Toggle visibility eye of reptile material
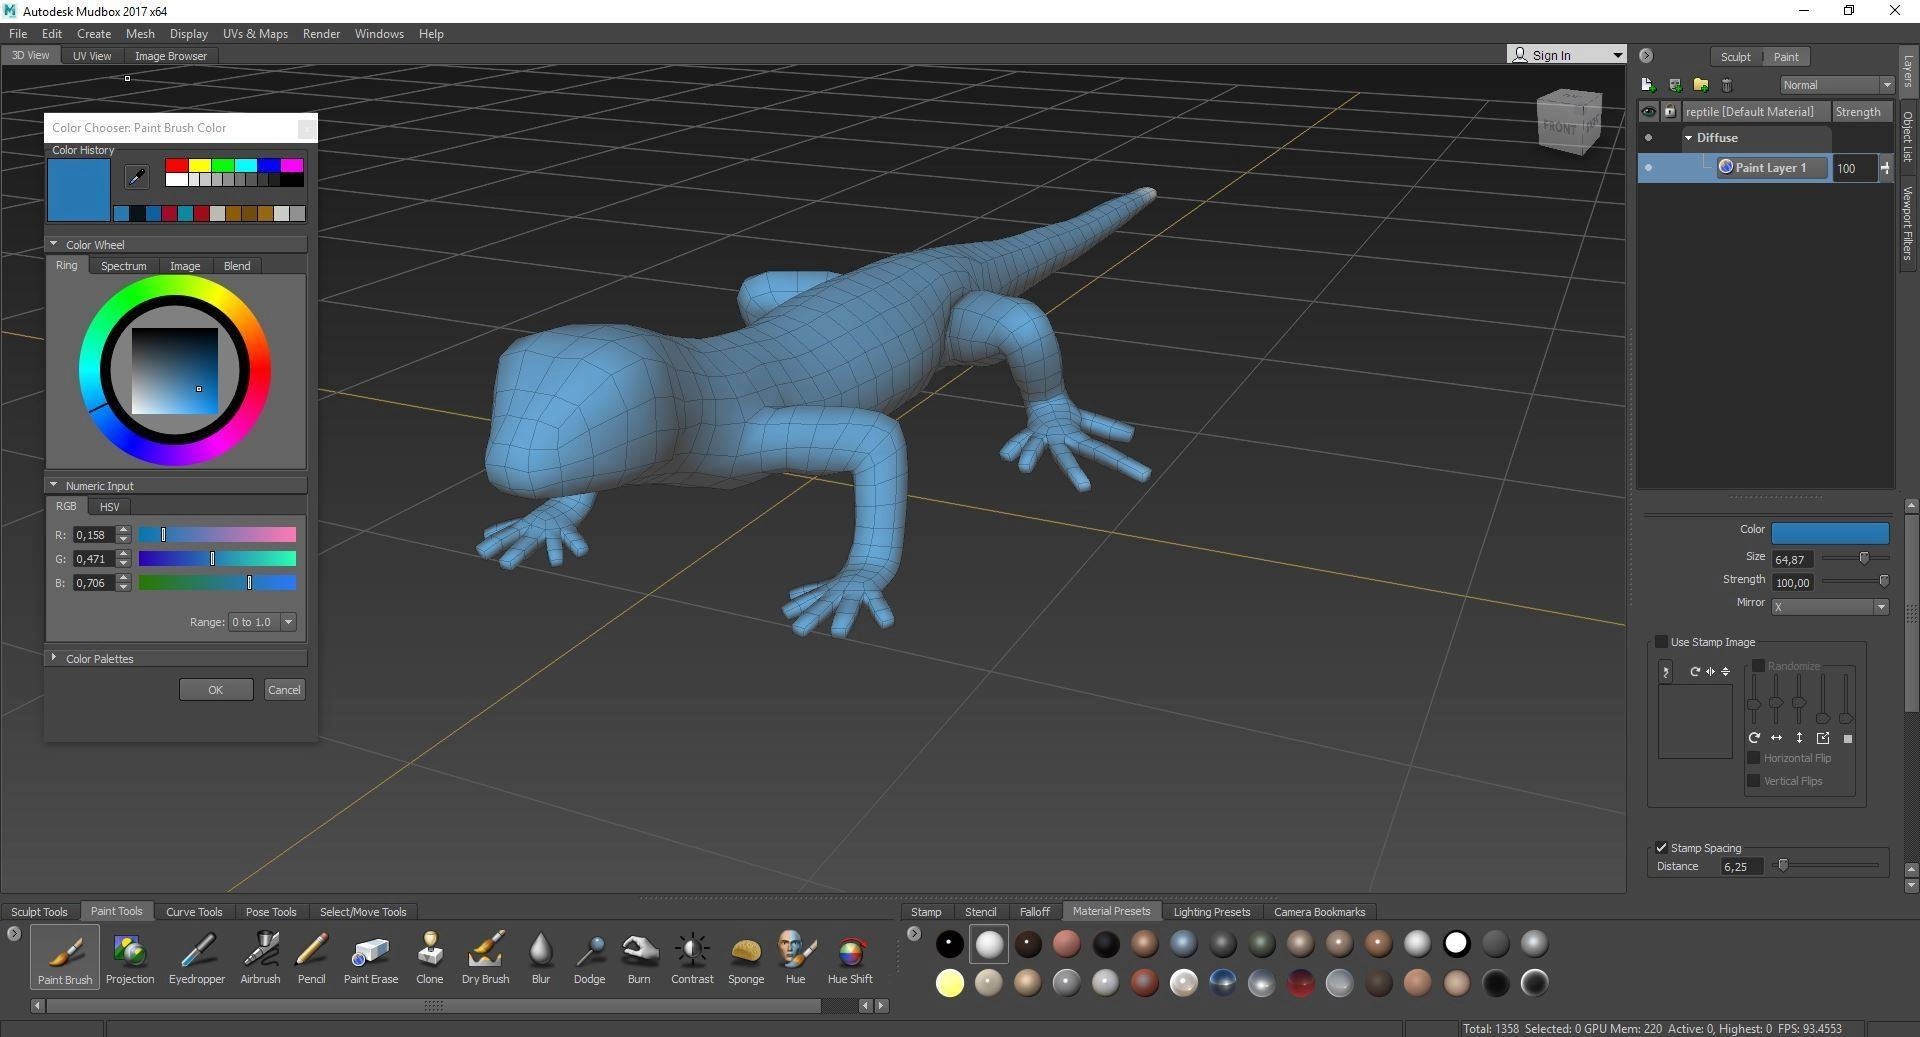1920x1037 pixels. tap(1648, 112)
